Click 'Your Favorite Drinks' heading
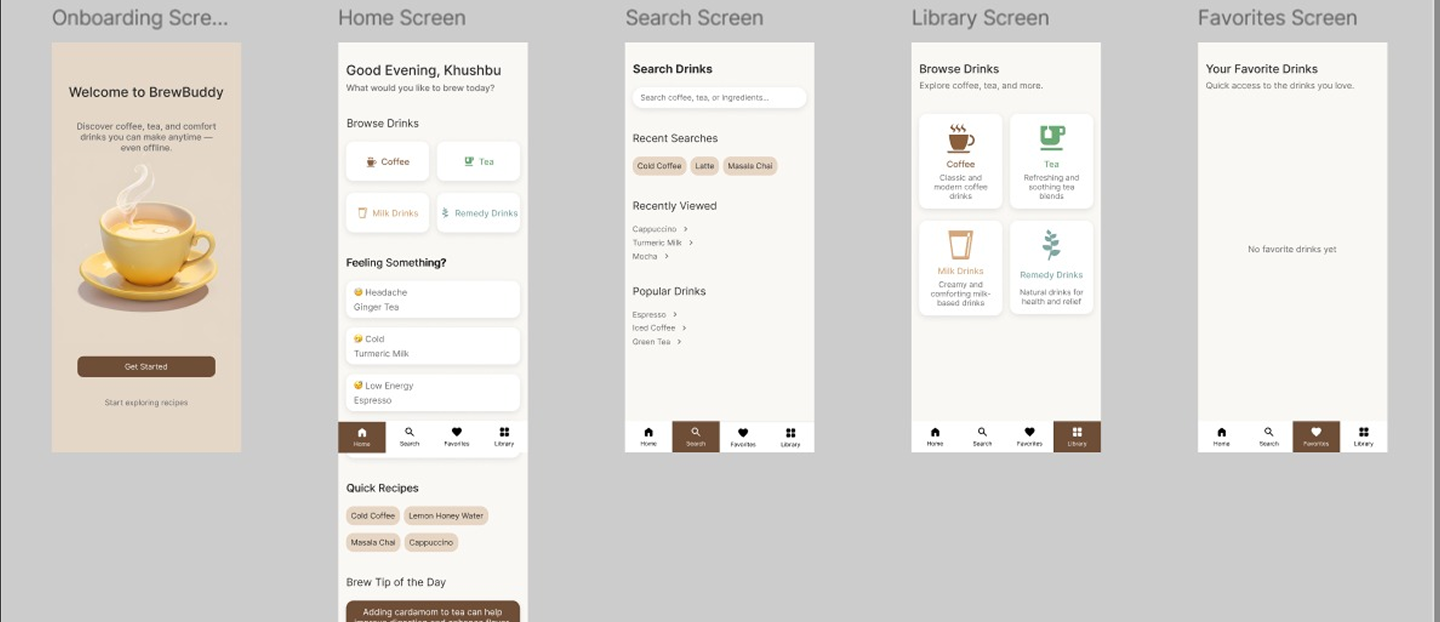Image resolution: width=1440 pixels, height=622 pixels. click(x=1262, y=69)
